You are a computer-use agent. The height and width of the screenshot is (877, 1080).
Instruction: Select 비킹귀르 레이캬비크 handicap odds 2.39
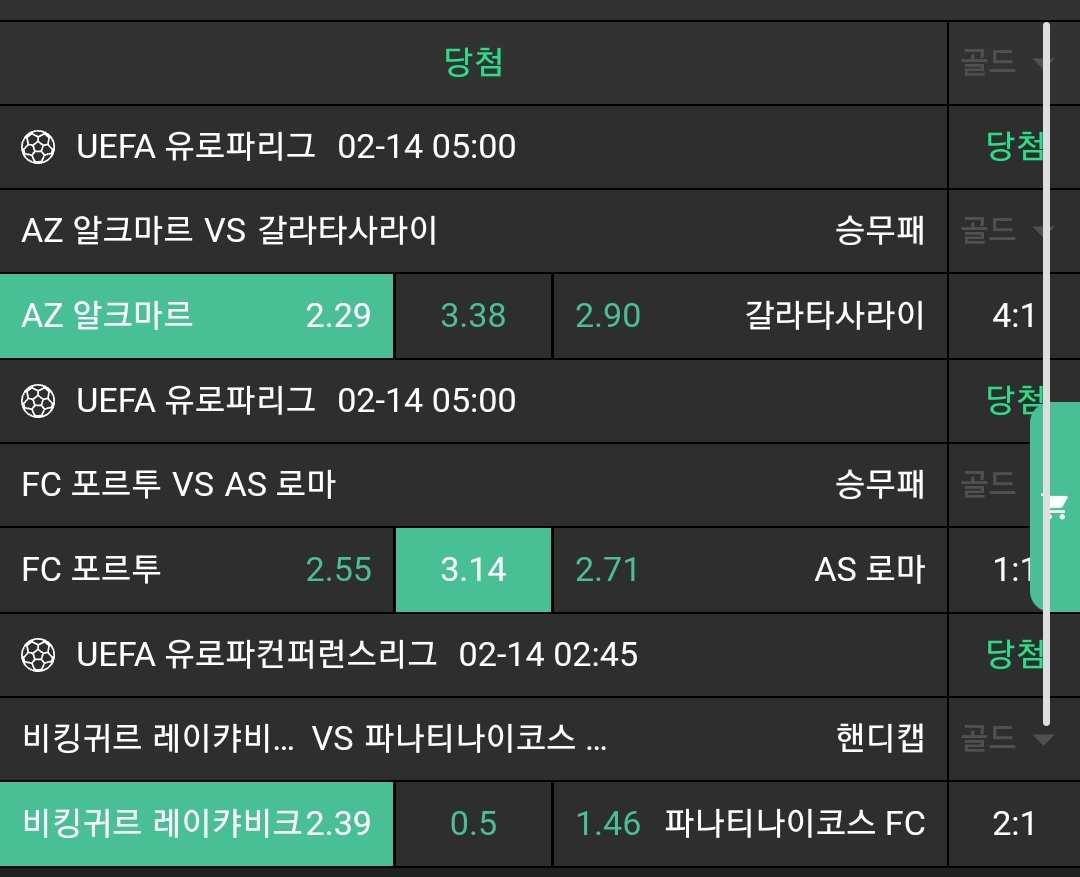[197, 824]
